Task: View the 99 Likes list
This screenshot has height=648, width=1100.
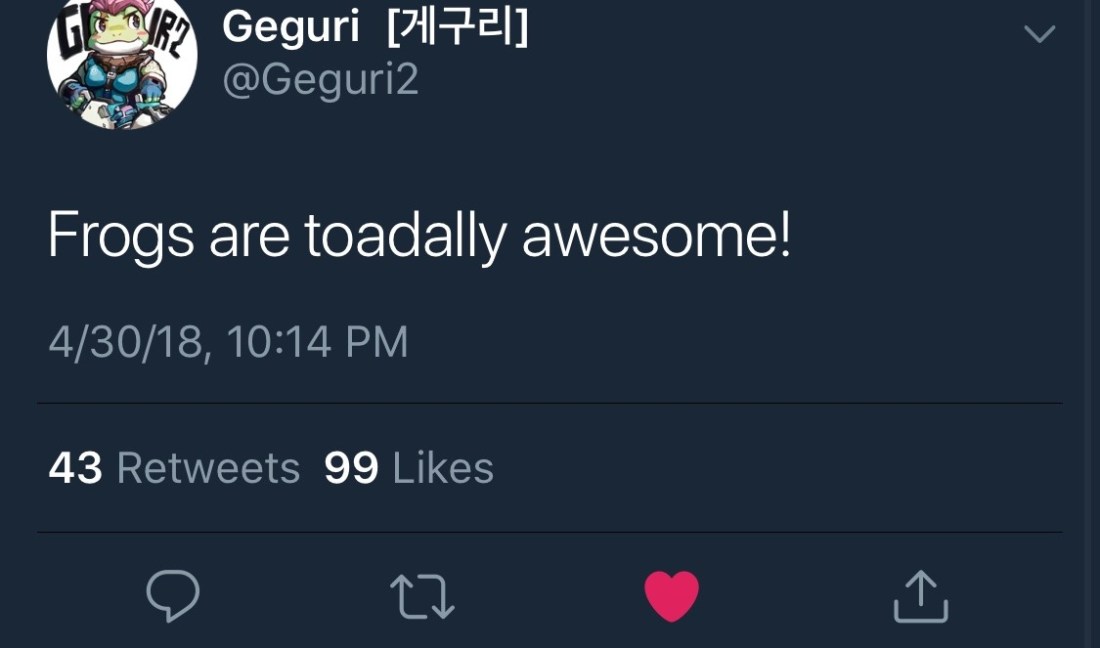Action: pyautogui.click(x=409, y=468)
